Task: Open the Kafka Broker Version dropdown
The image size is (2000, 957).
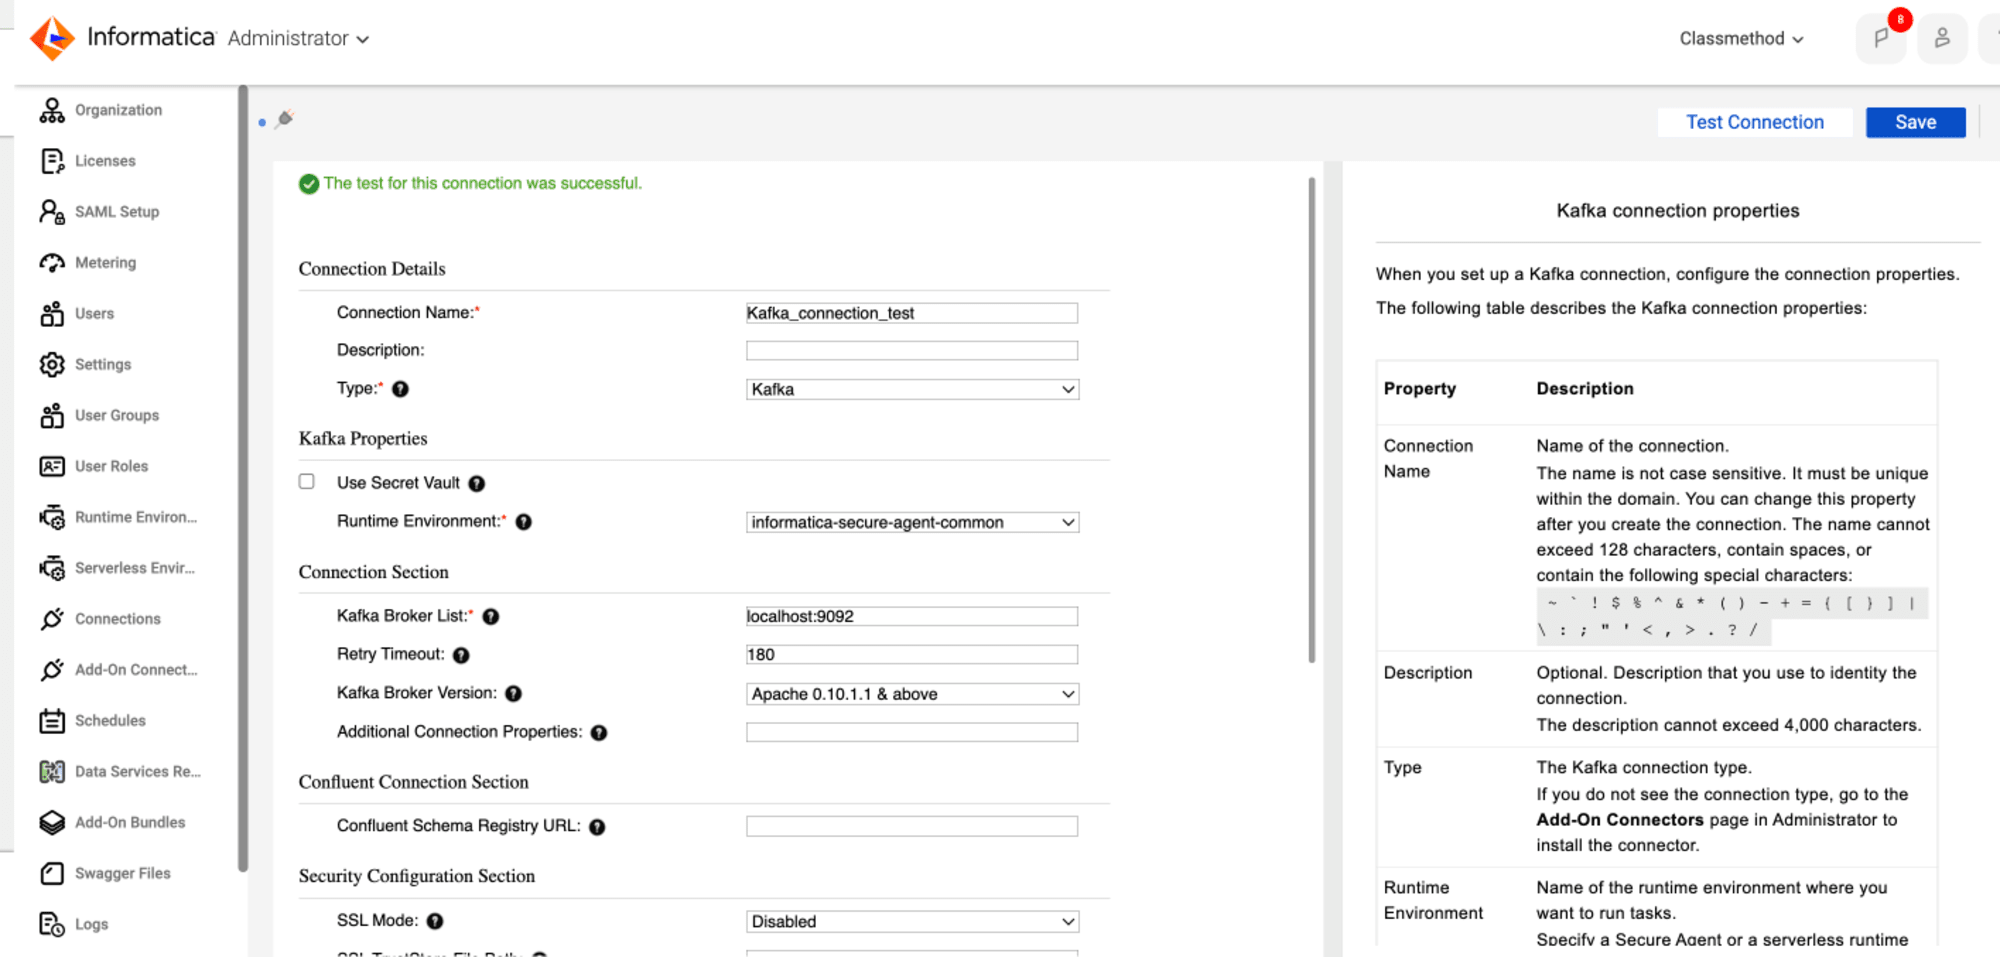Action: point(912,694)
